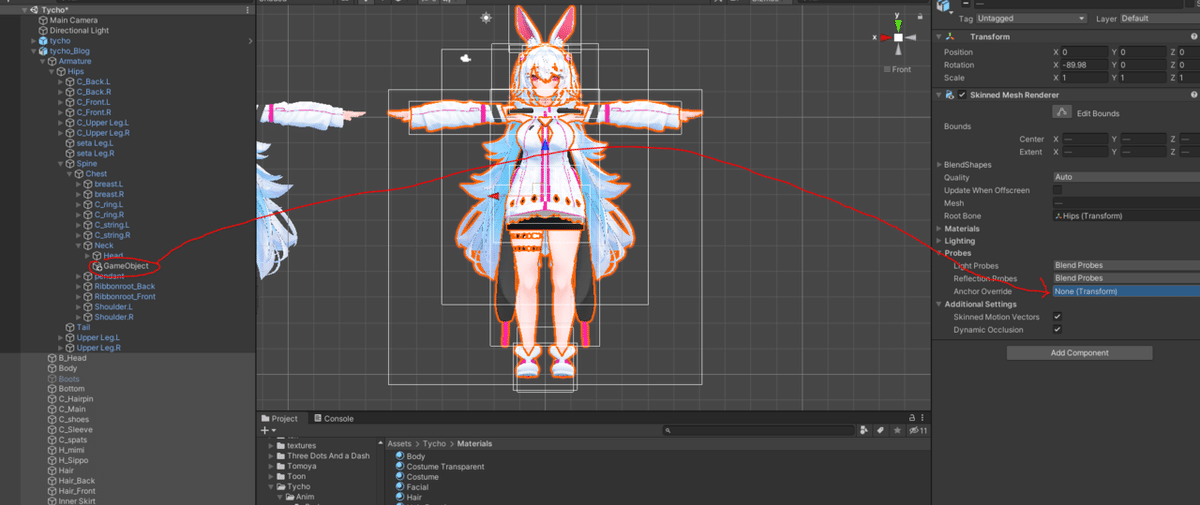Viewport: 1200px width, 505px height.
Task: Click the Favorites star icon in Project
Action: click(896, 430)
